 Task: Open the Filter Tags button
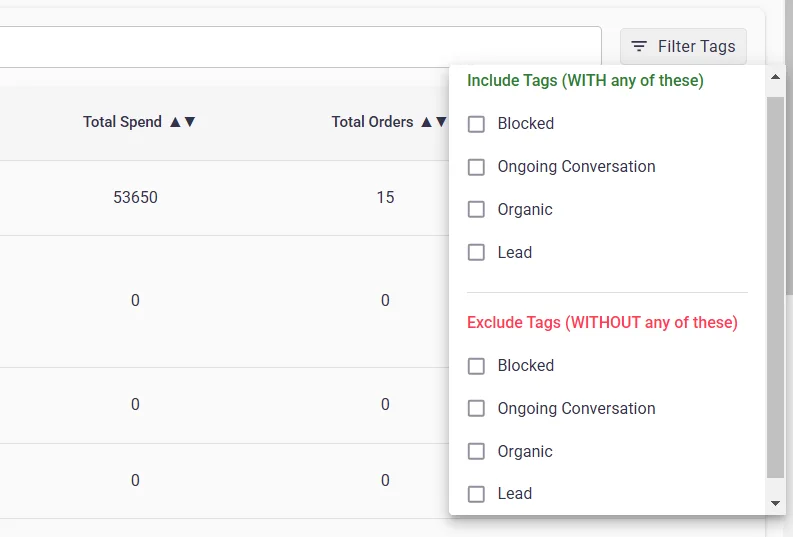pos(683,47)
